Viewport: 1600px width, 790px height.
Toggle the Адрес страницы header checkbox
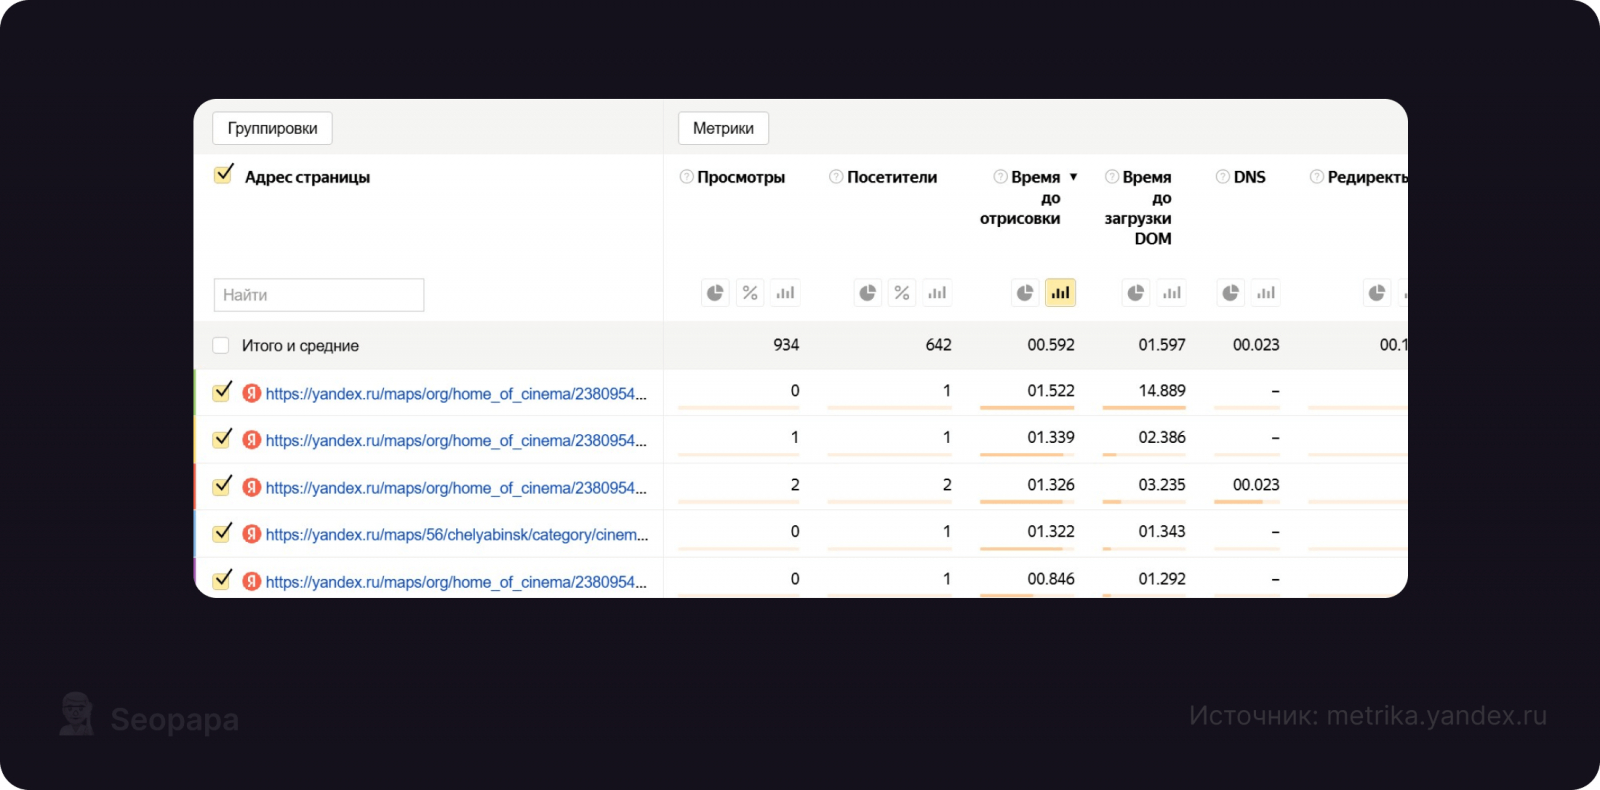tap(224, 175)
